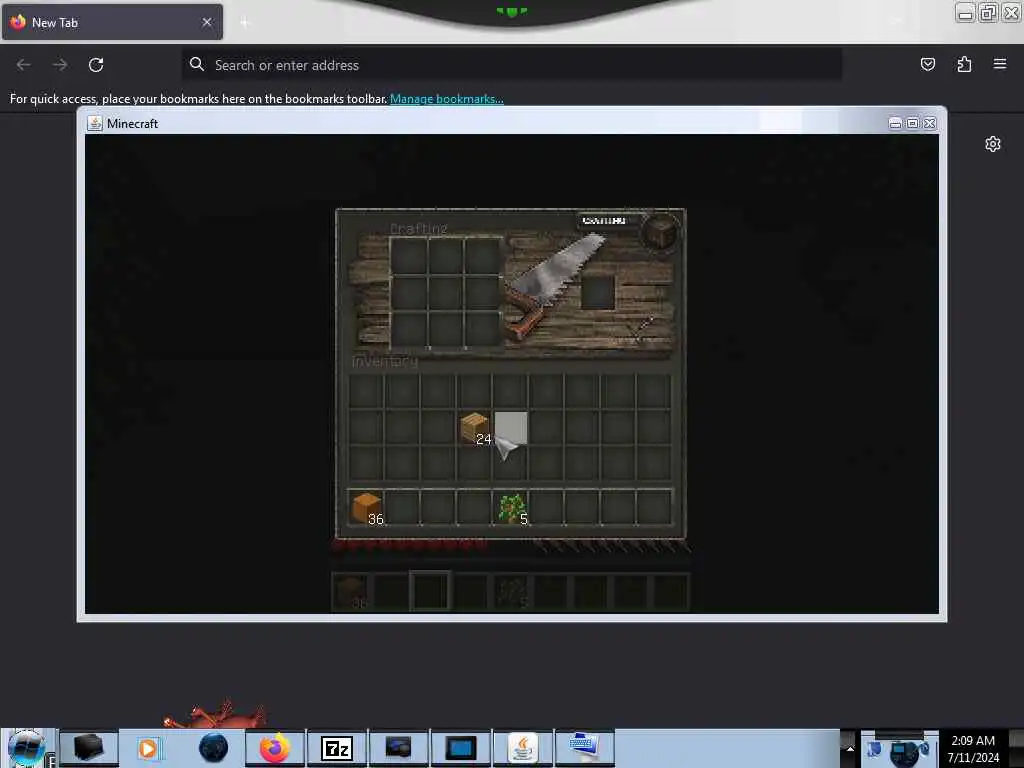Show hidden system tray icons arrow

(x=850, y=748)
